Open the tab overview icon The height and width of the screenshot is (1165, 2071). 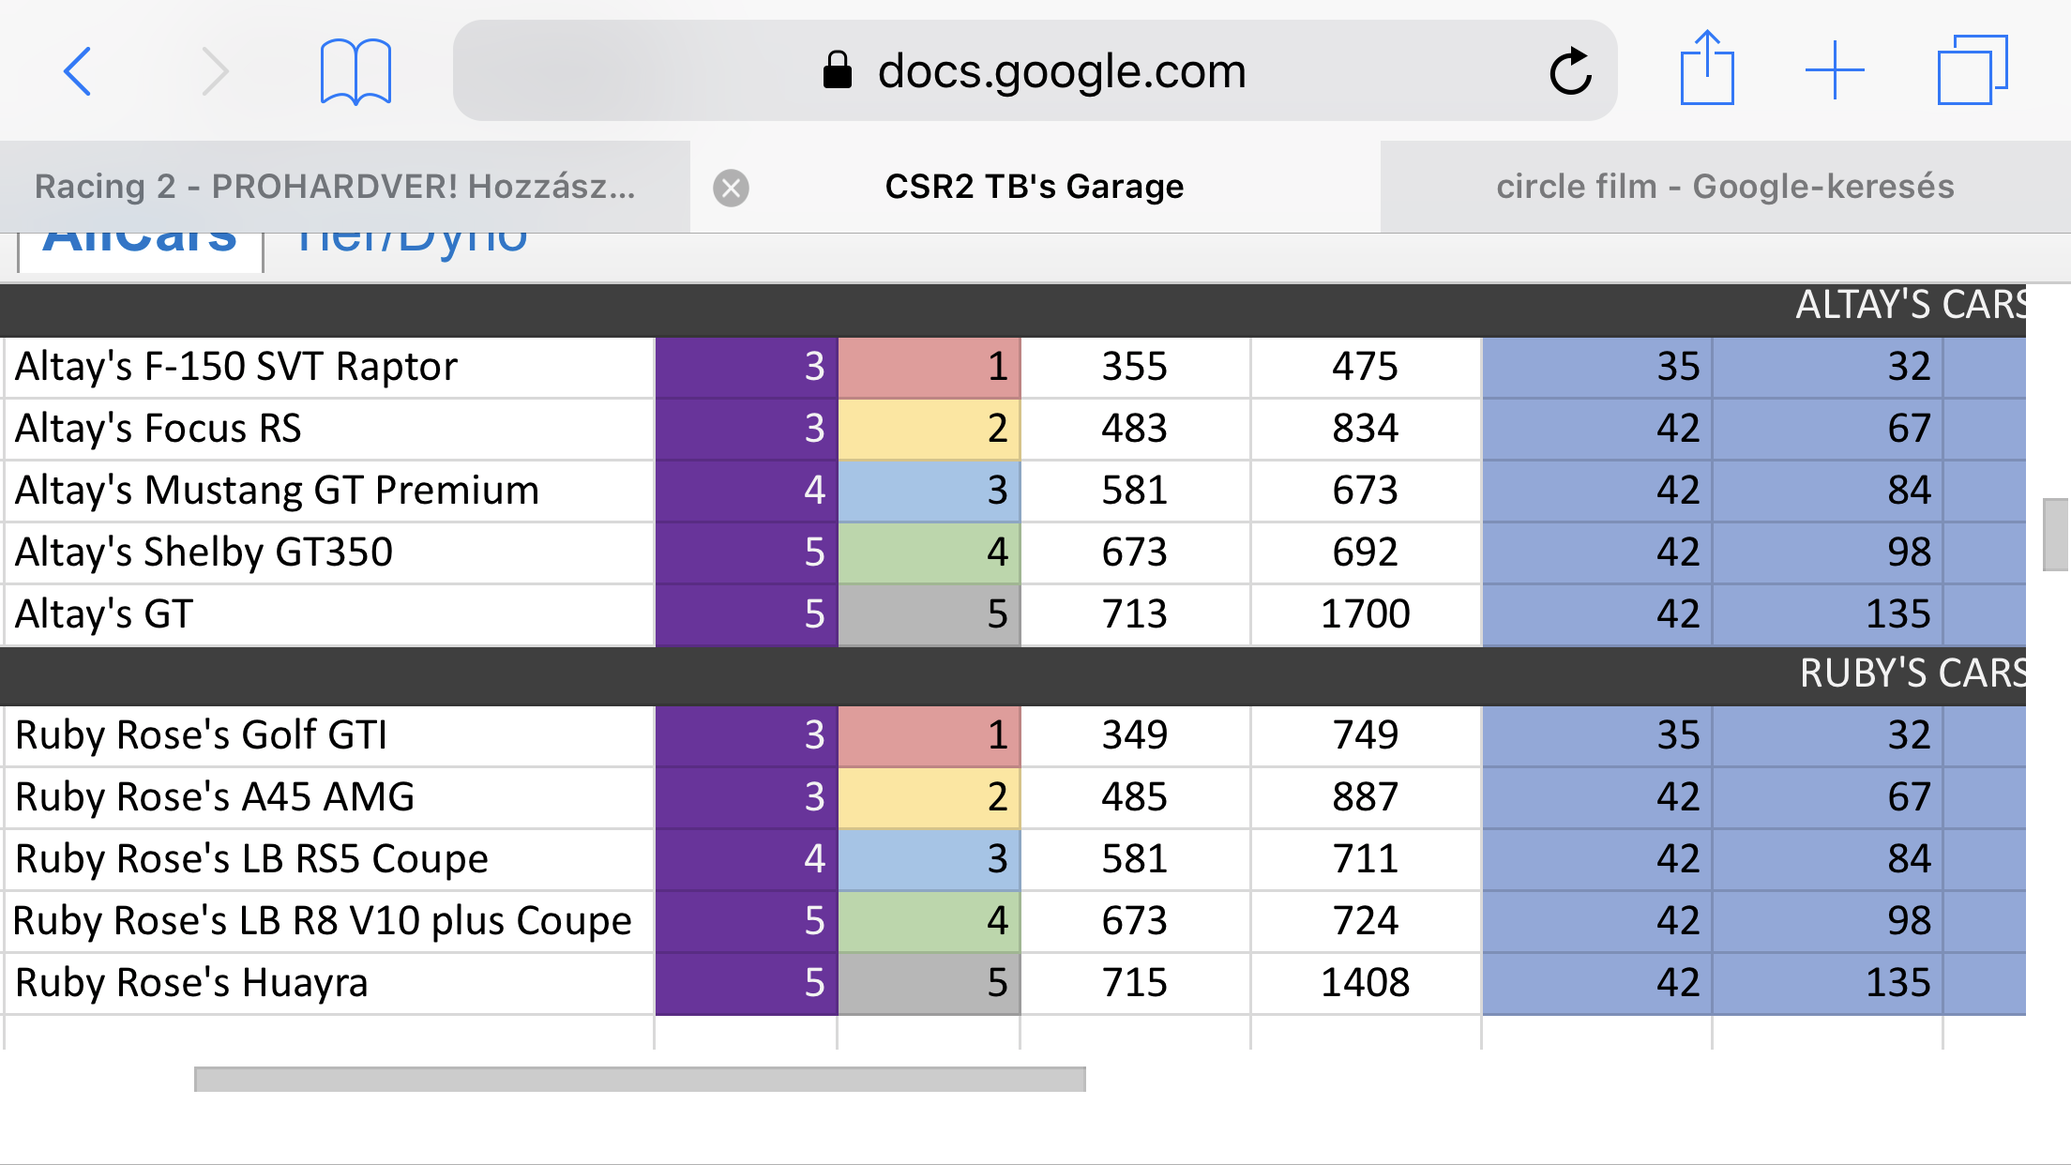[x=1971, y=71]
